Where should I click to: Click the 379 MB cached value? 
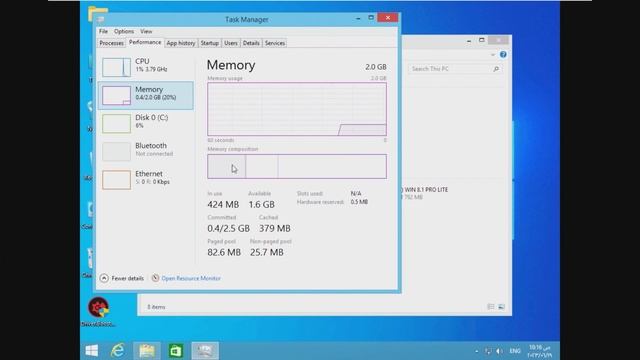coord(275,229)
